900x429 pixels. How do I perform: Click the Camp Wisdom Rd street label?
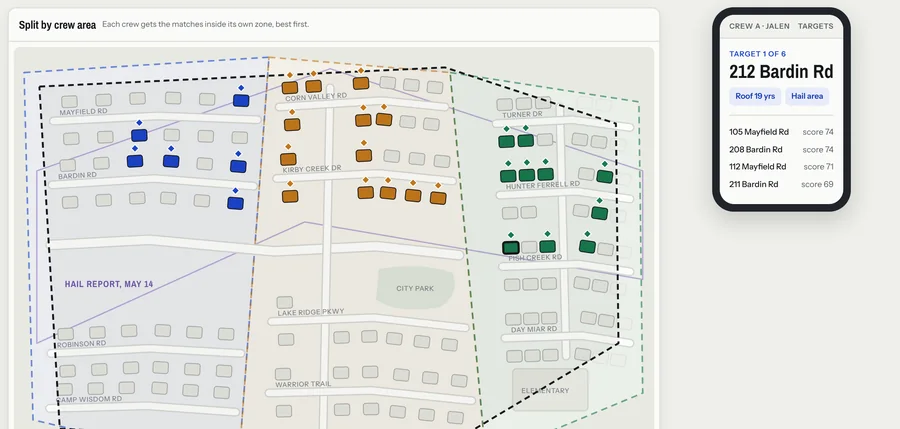[88, 399]
